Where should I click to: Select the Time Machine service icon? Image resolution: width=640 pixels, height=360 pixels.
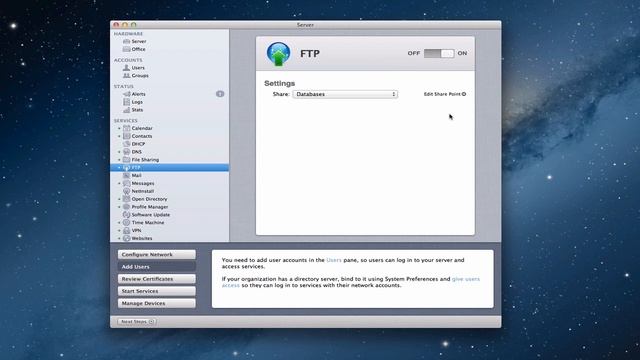(x=127, y=222)
